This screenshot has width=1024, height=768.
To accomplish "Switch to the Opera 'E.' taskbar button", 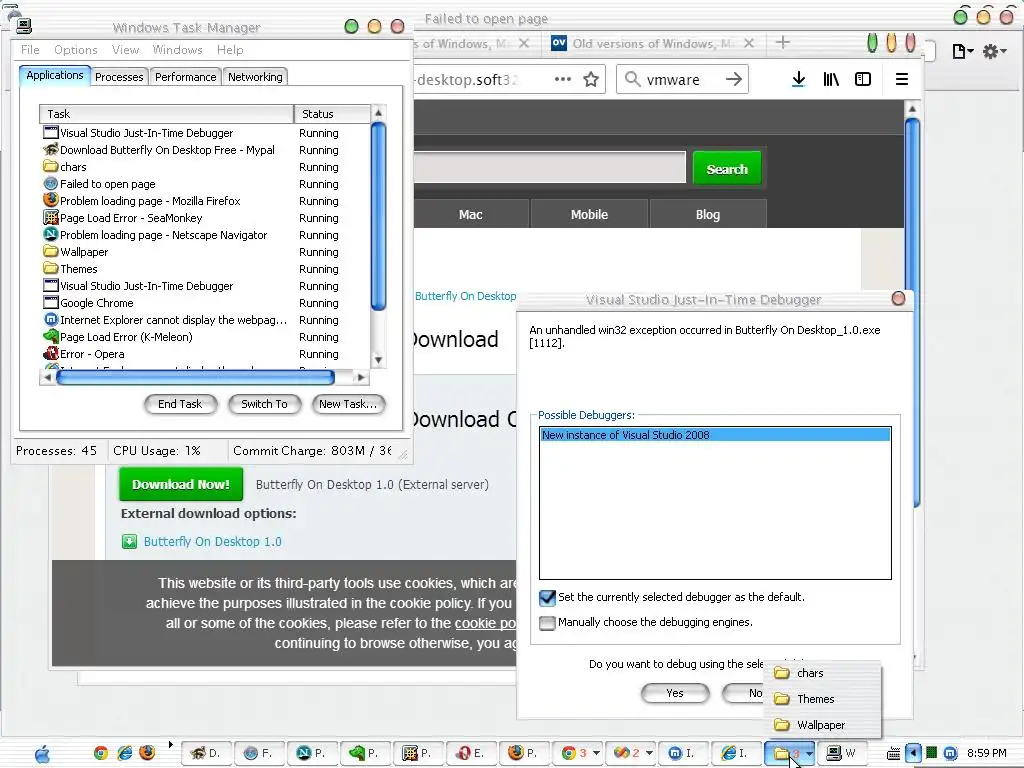I will (x=470, y=753).
